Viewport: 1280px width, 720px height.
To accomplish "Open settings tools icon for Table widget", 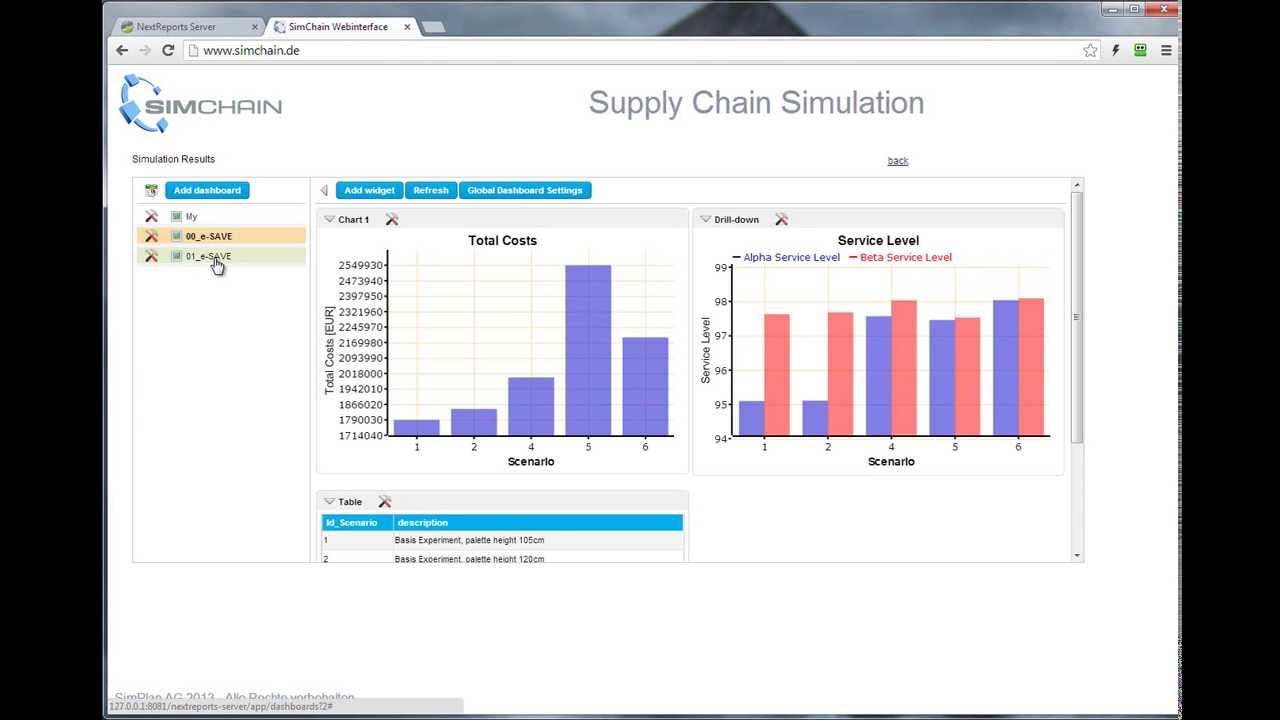I will (x=385, y=502).
